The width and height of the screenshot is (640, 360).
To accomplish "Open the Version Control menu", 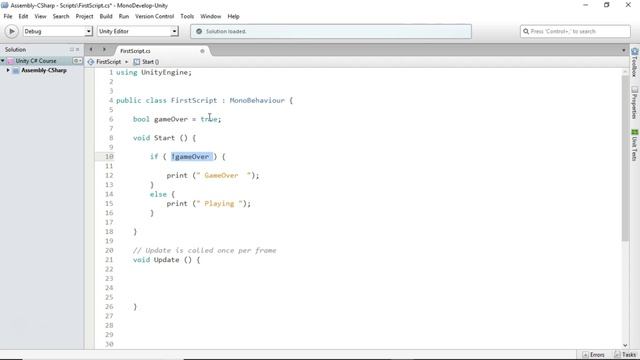I will (x=154, y=16).
